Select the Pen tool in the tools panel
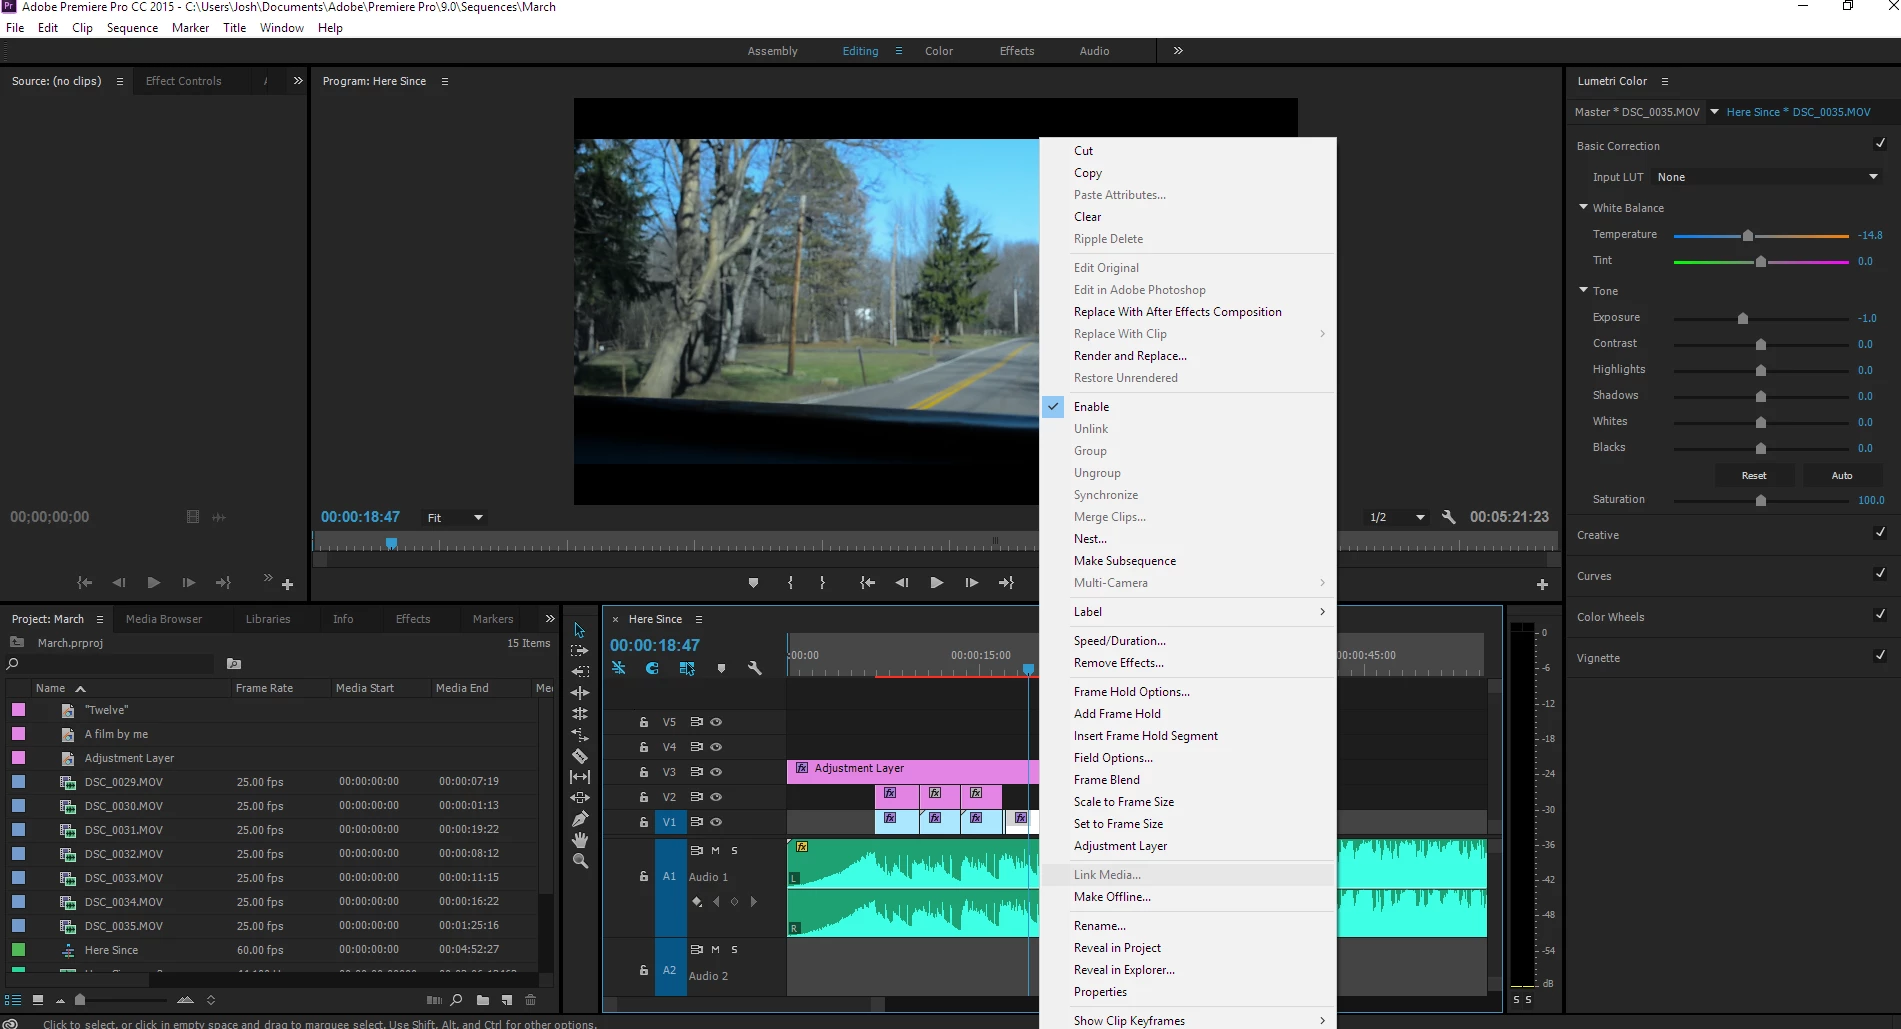Screen dimensions: 1901x1029 coord(580,819)
